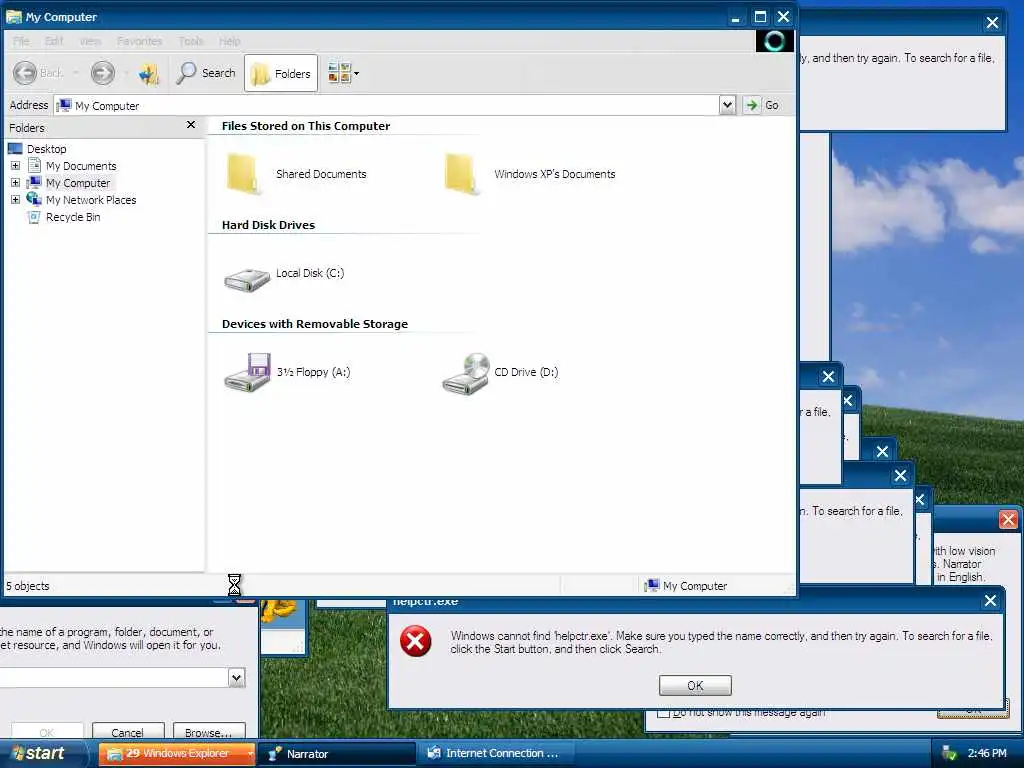Expand the My Network Places tree node
This screenshot has width=1024, height=768.
coord(15,200)
